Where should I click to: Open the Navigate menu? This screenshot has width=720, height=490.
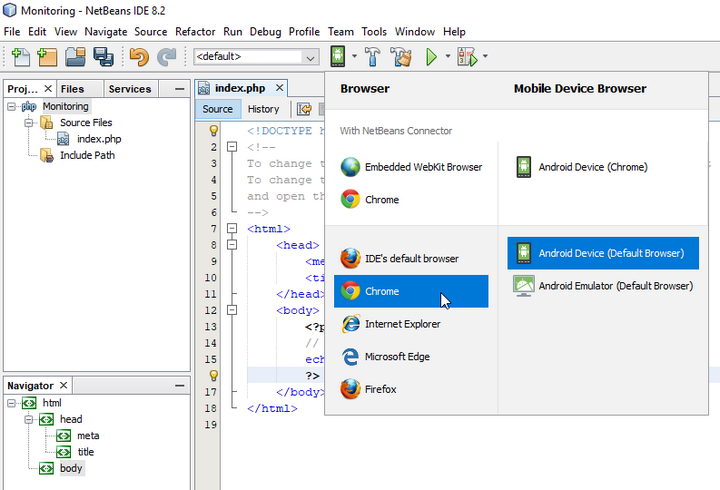(x=106, y=32)
